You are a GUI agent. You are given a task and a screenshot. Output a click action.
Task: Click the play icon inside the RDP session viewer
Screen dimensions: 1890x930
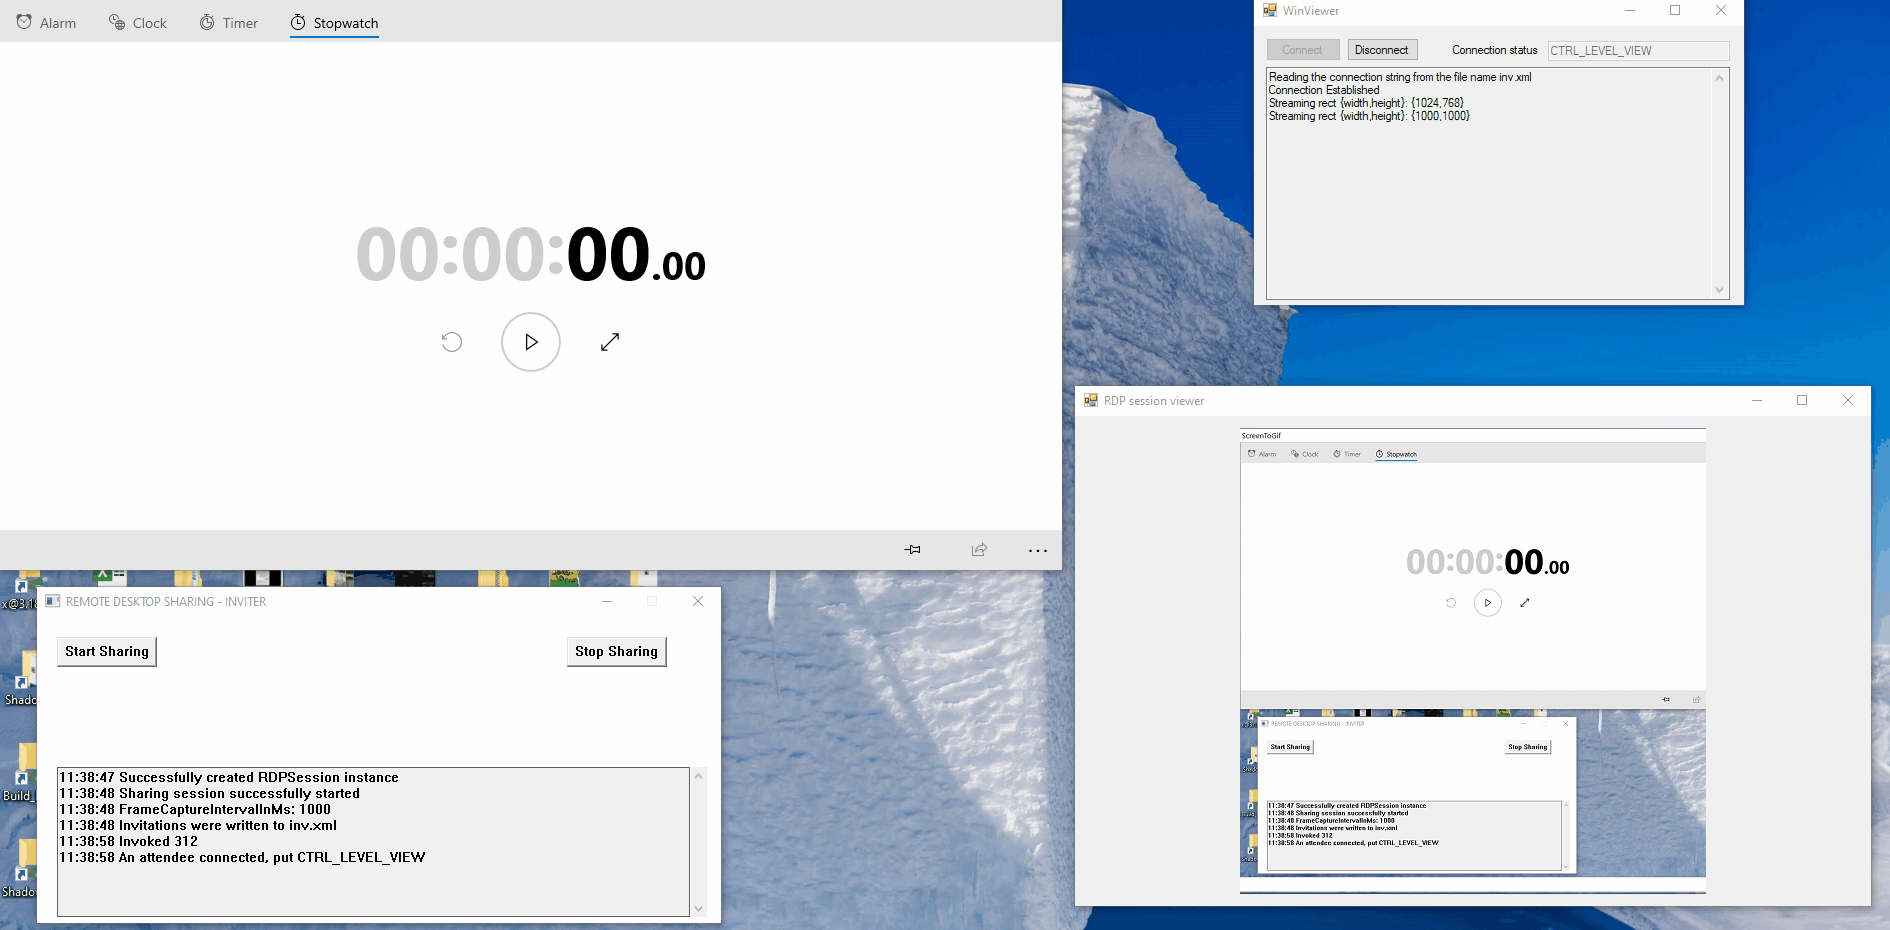click(1487, 603)
